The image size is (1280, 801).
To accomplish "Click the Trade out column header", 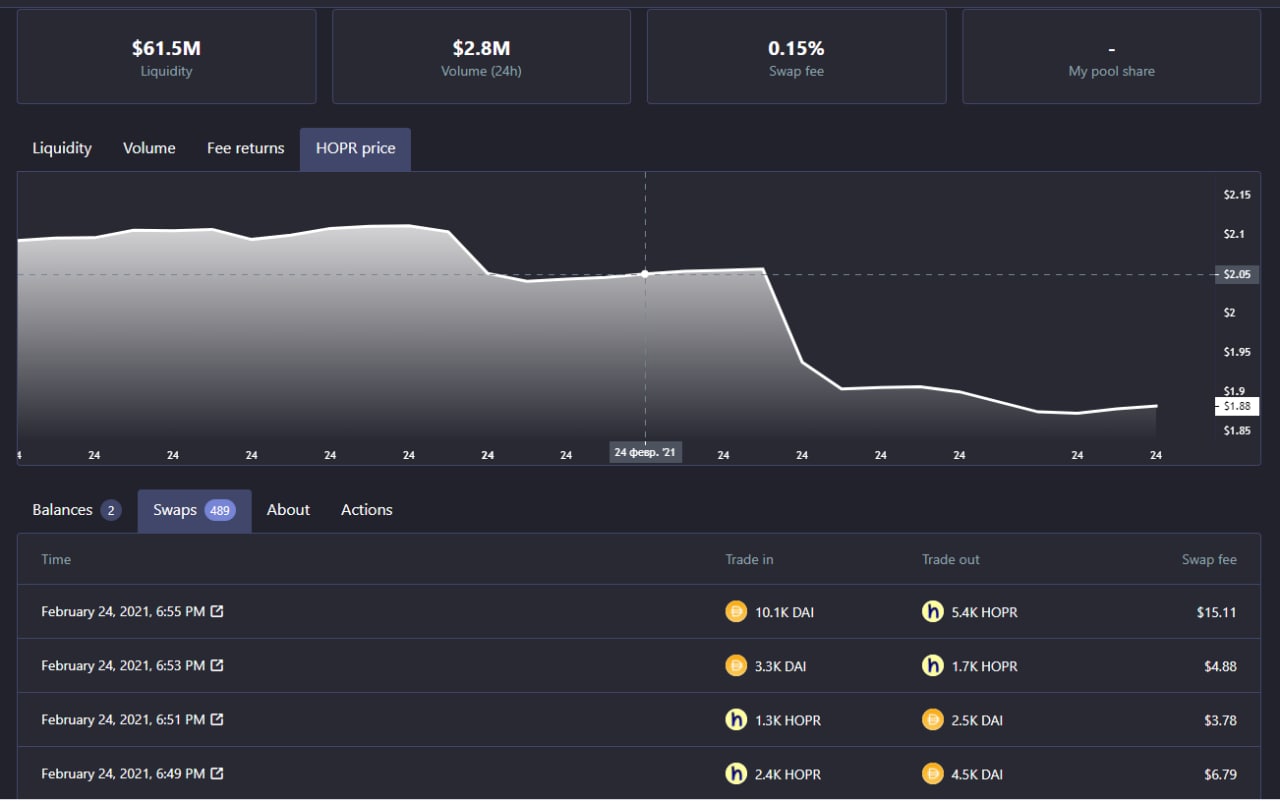I will coord(951,559).
